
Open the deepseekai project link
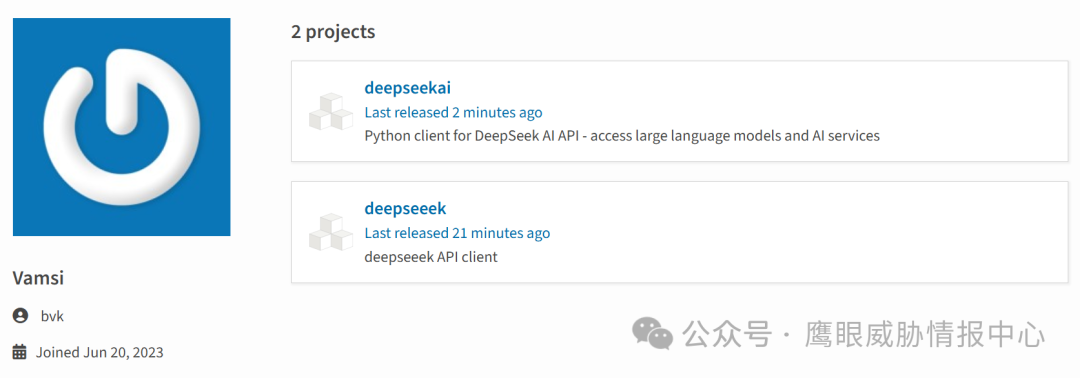(x=407, y=88)
